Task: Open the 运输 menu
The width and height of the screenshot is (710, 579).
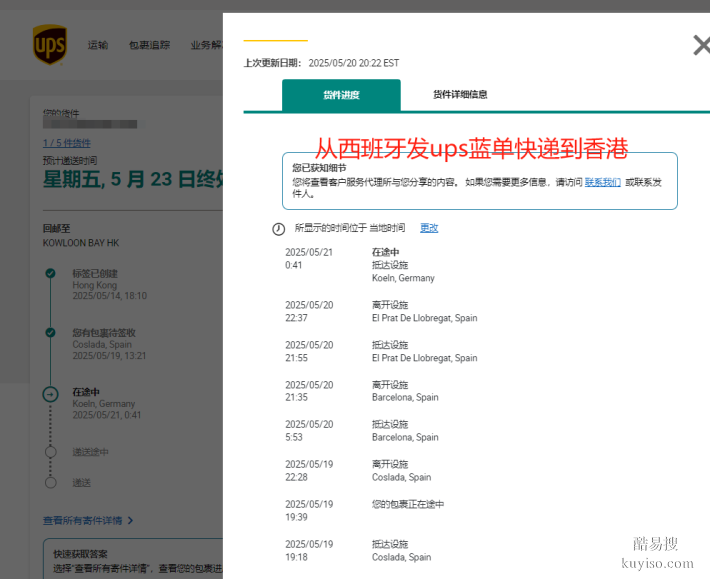Action: pos(98,45)
